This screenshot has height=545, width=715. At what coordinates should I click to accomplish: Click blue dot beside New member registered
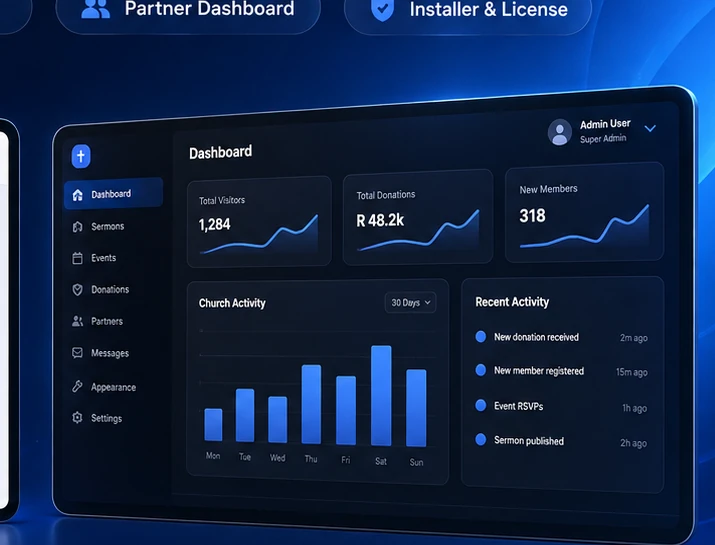pyautogui.click(x=481, y=370)
